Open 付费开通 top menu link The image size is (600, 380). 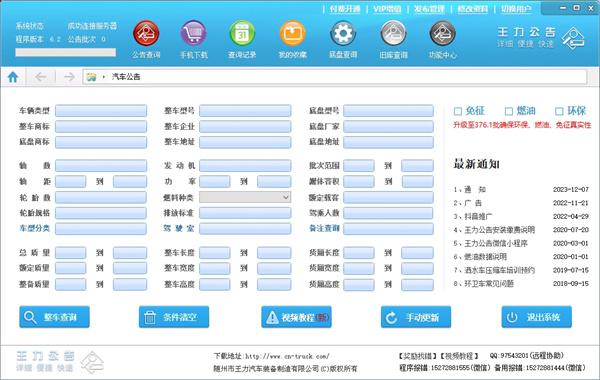[x=345, y=9]
